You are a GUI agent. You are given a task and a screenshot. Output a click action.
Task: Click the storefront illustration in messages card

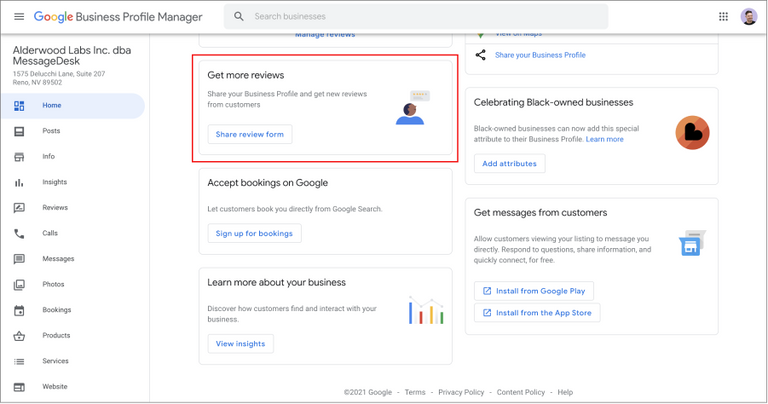692,243
